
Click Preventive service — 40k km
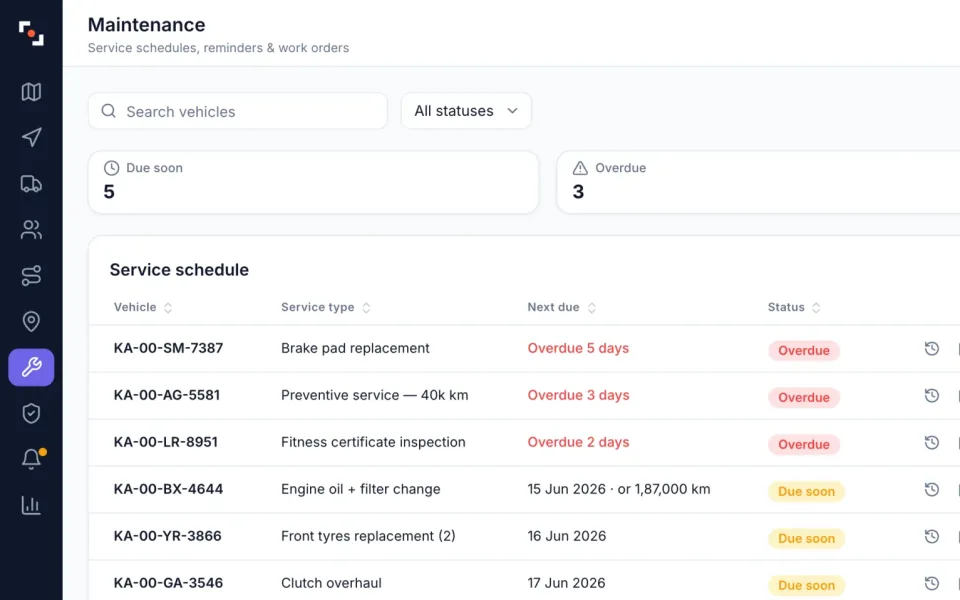(375, 395)
